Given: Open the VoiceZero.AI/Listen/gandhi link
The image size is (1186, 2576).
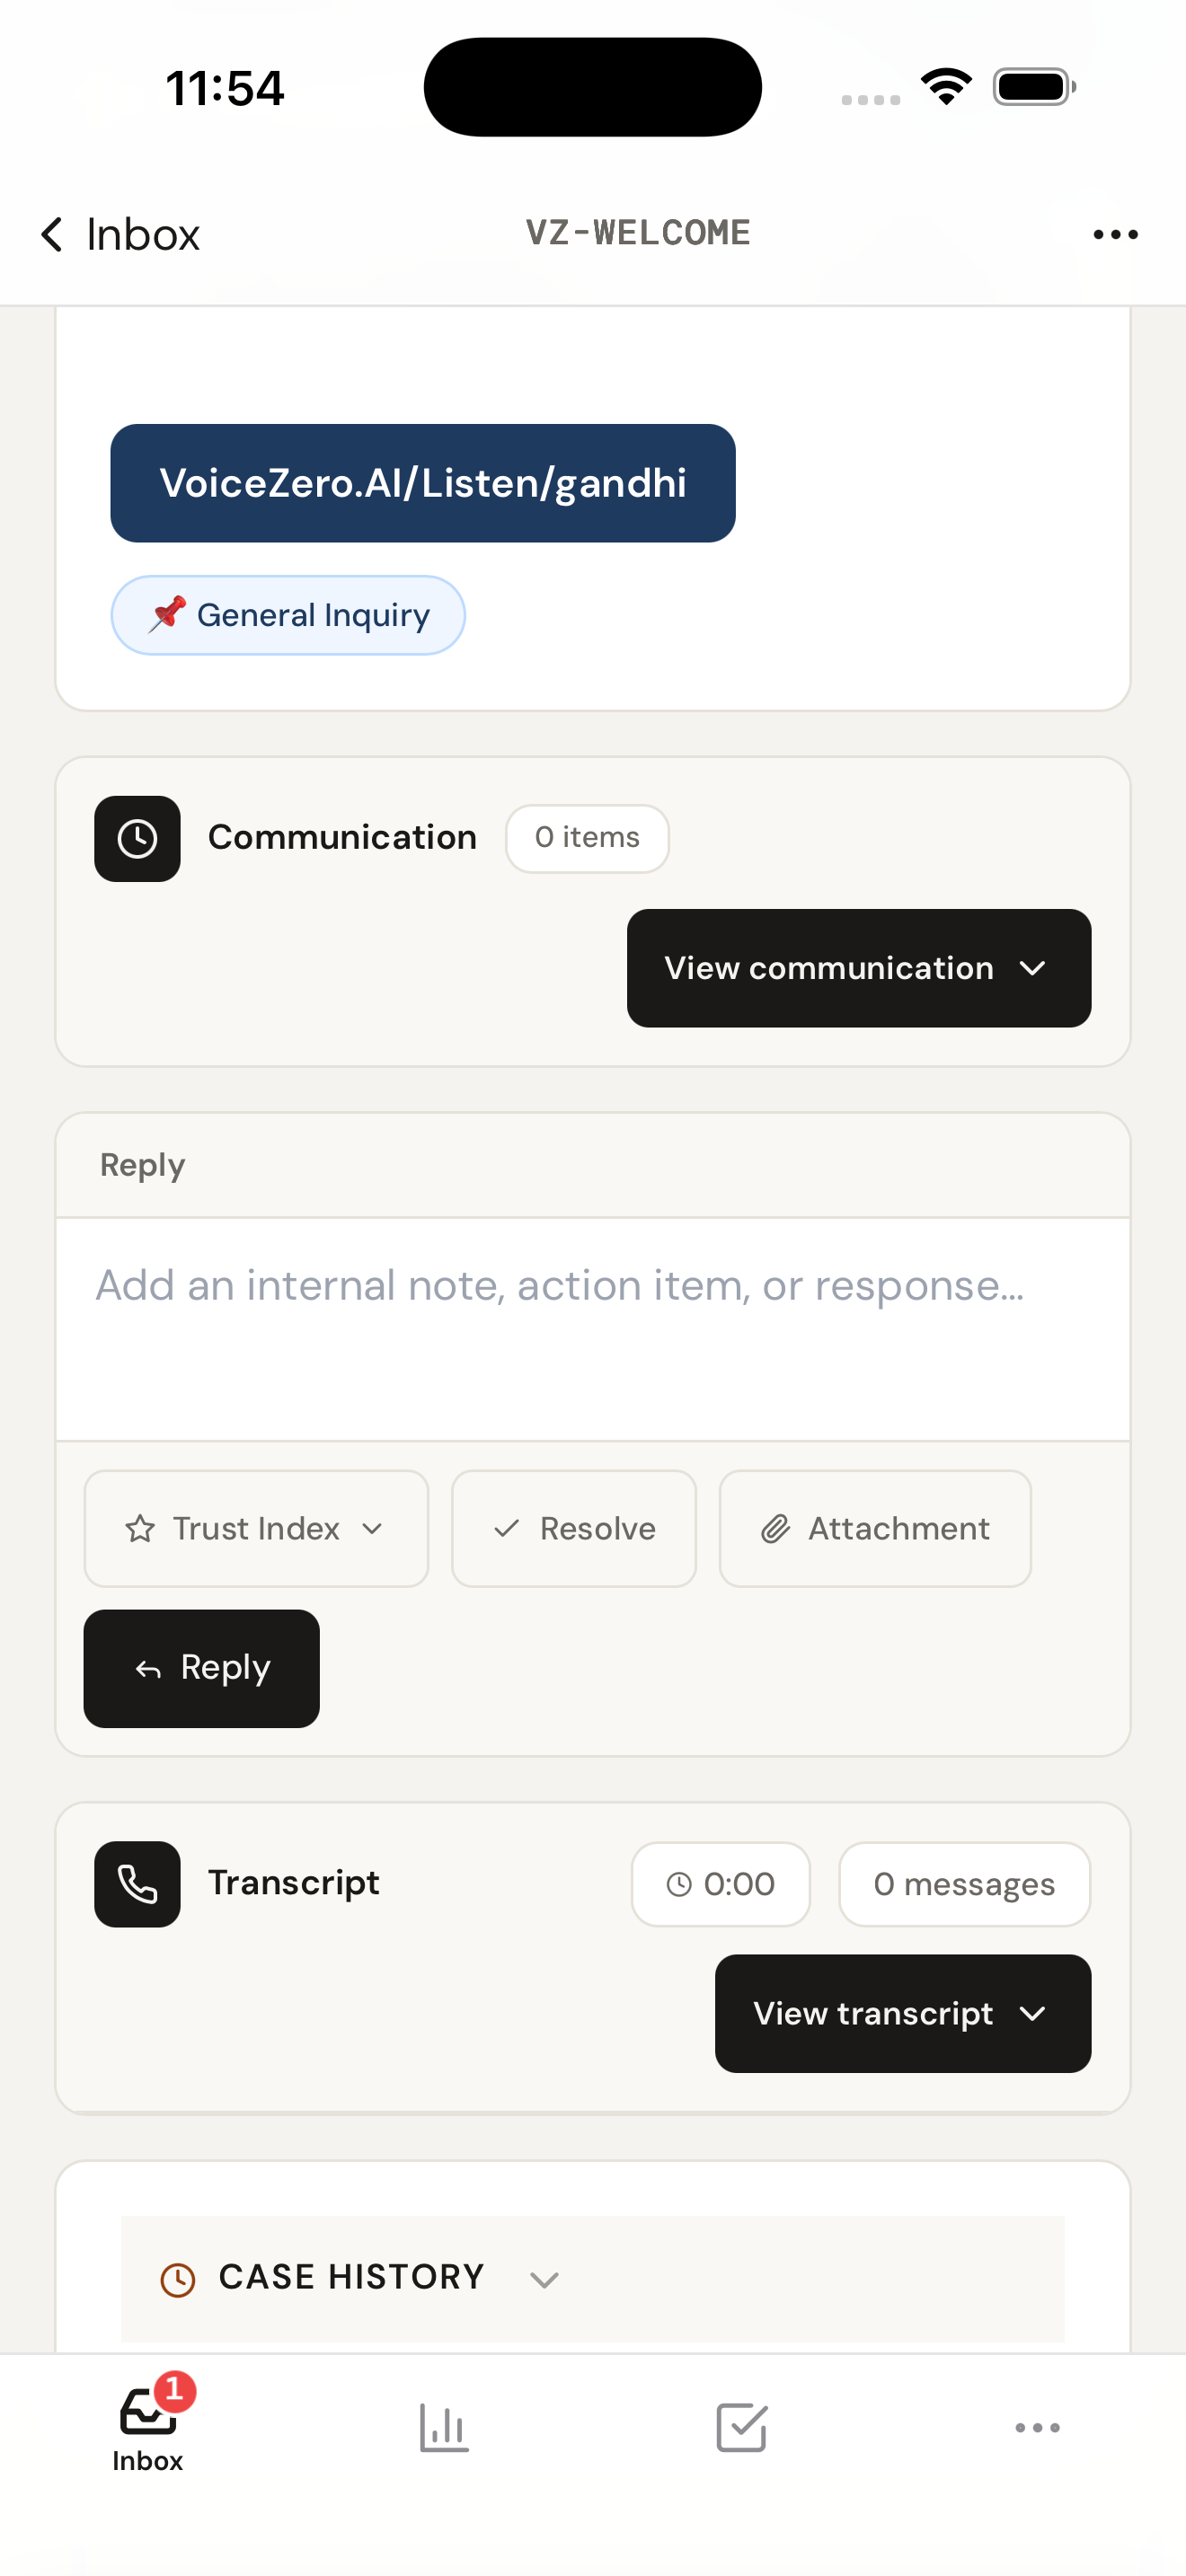Looking at the screenshot, I should coord(422,483).
